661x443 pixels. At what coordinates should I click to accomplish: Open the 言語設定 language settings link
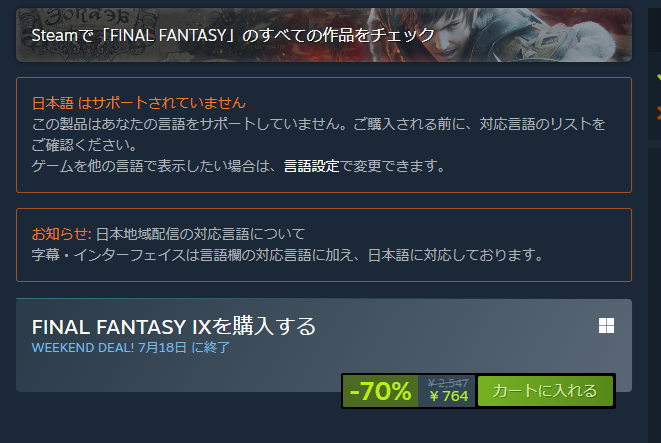click(x=311, y=166)
